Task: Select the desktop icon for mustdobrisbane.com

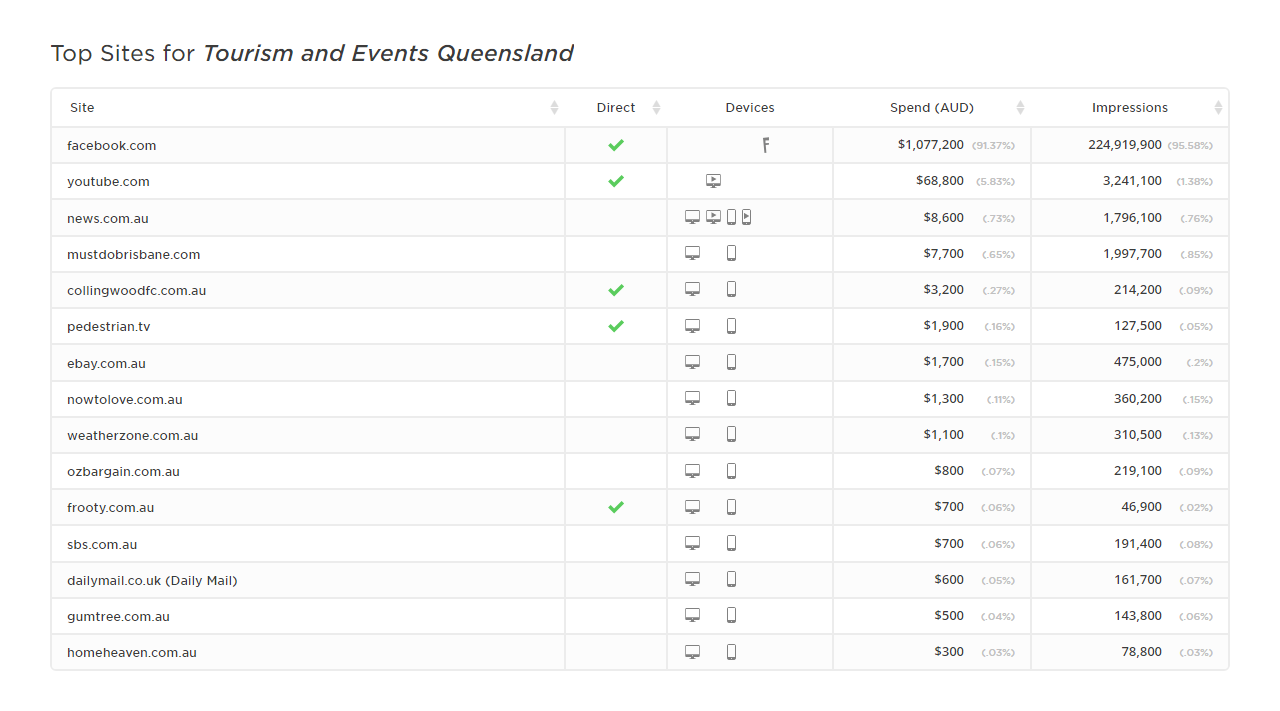Action: [692, 253]
